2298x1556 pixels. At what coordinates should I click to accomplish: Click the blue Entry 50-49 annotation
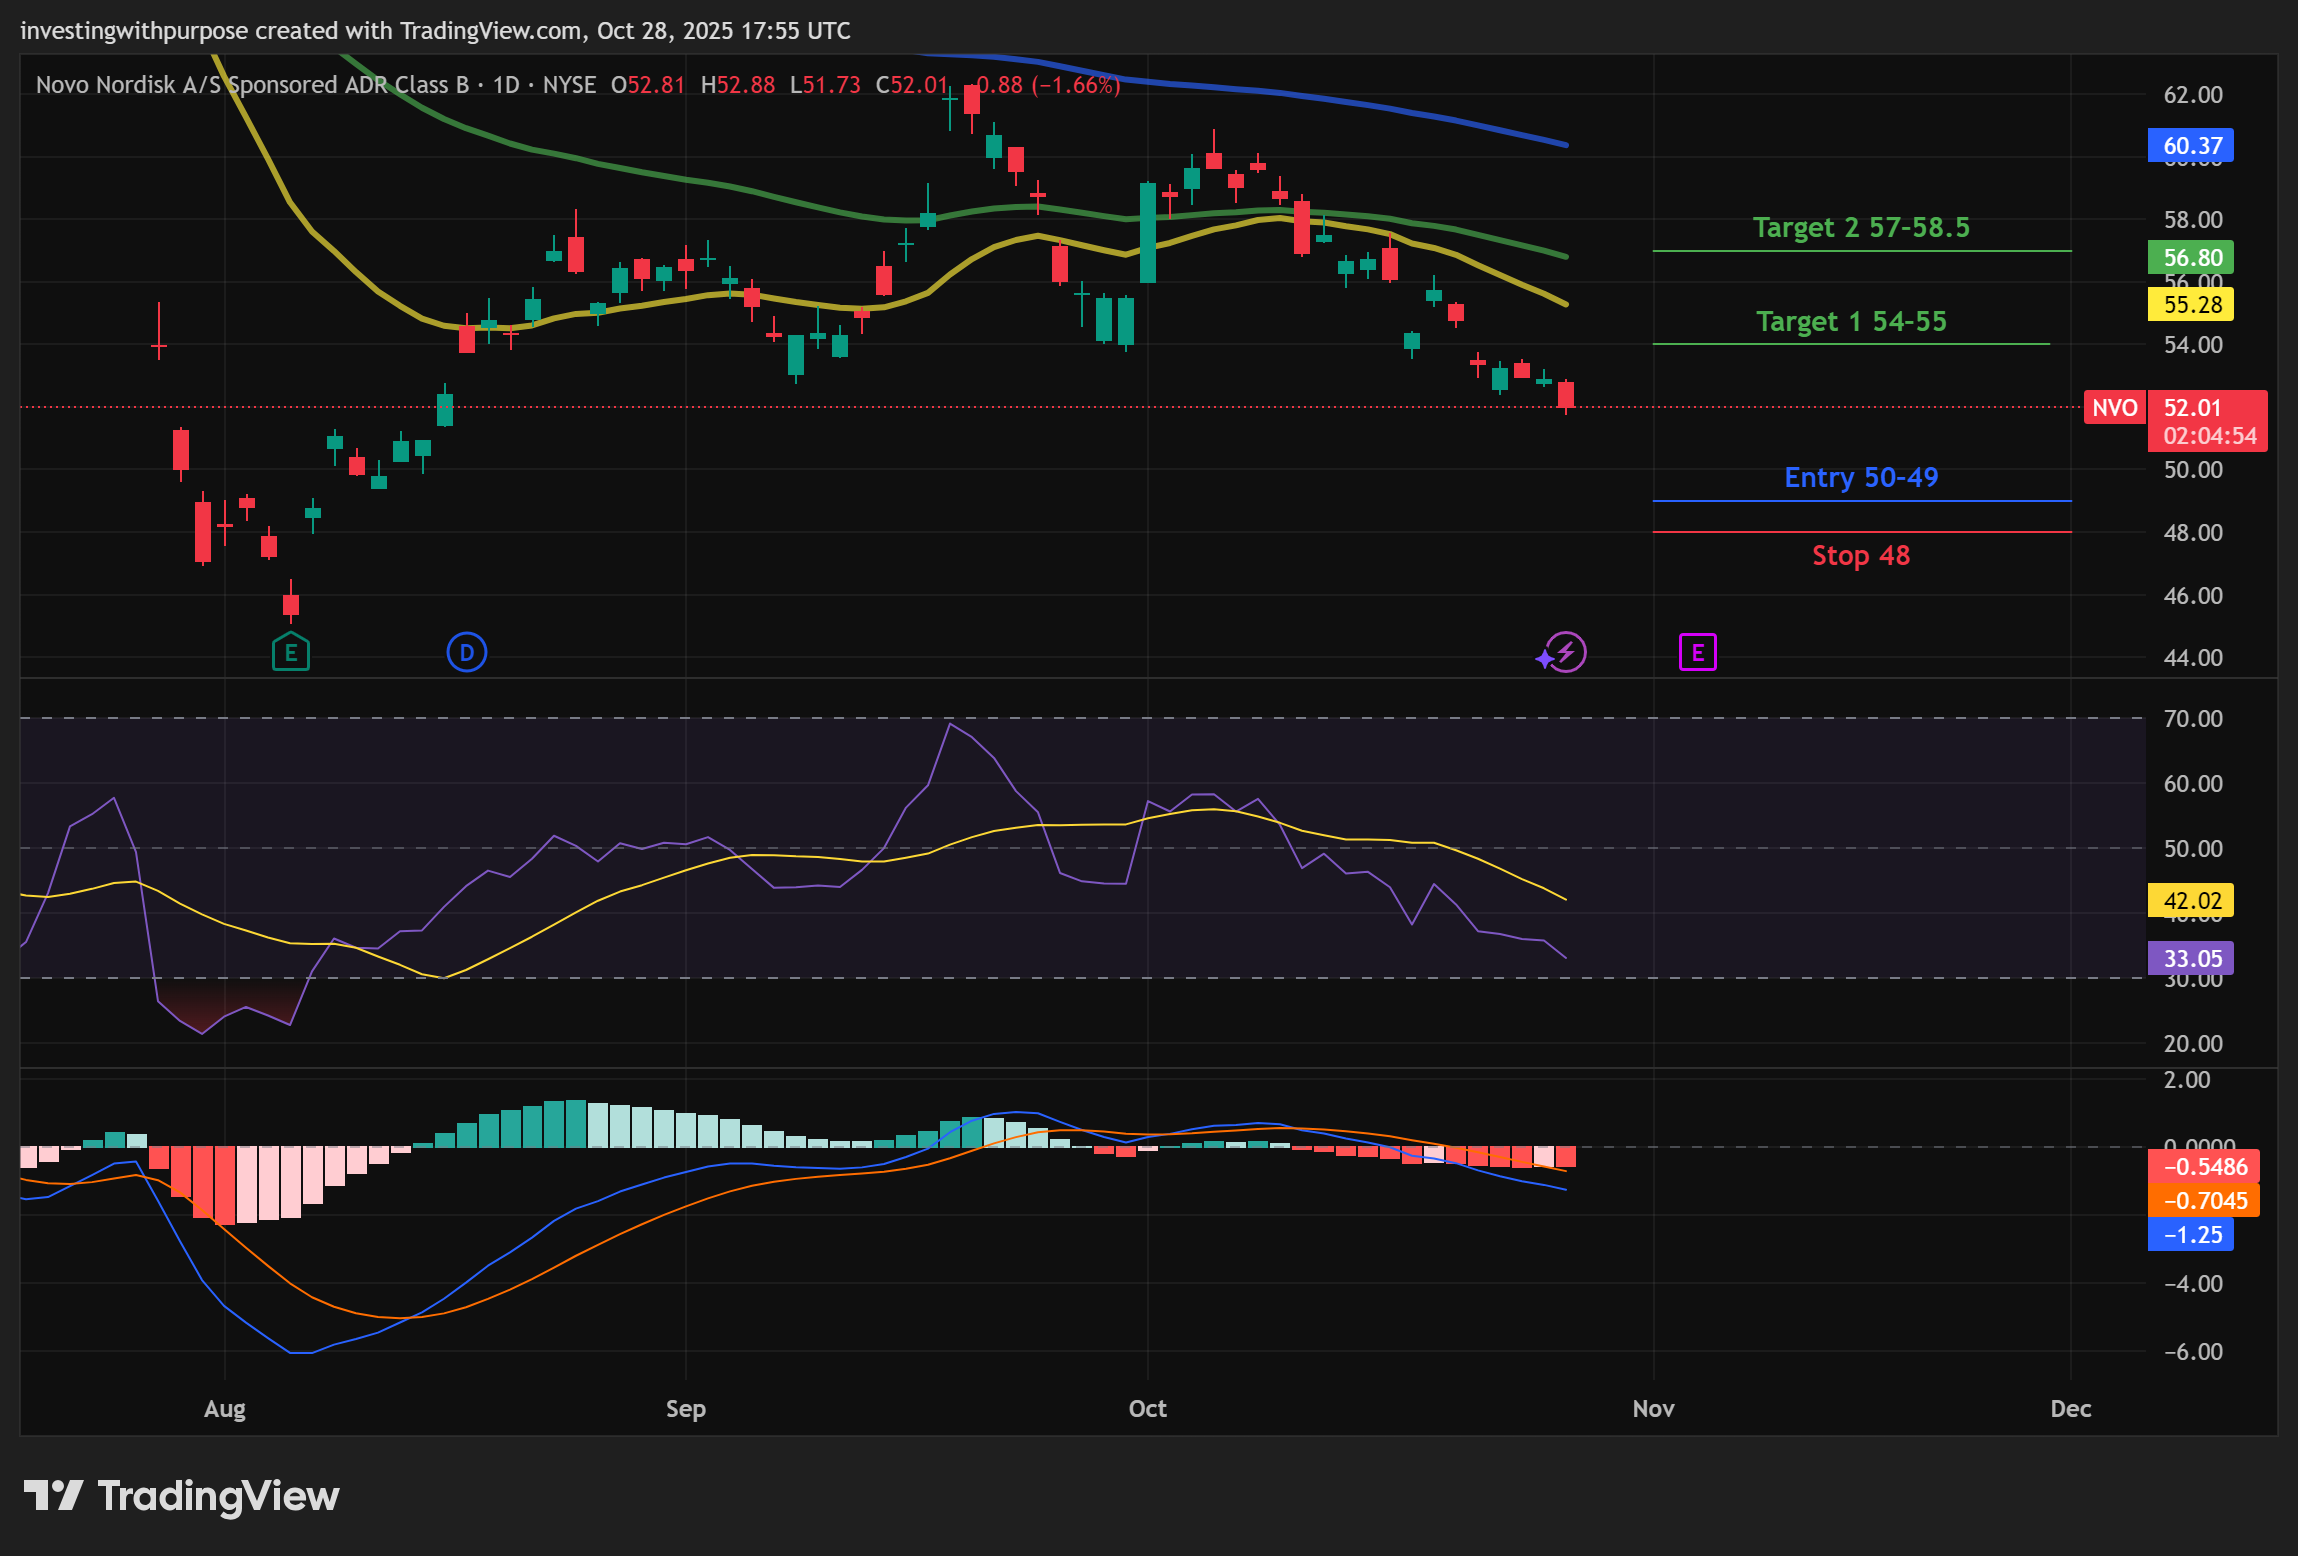pos(1860,478)
